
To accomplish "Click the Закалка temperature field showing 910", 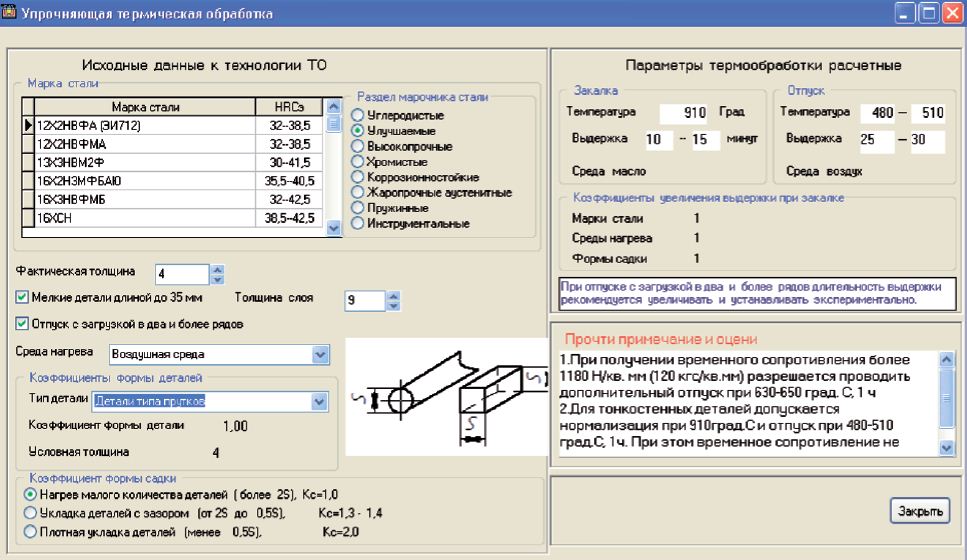I will pyautogui.click(x=683, y=113).
